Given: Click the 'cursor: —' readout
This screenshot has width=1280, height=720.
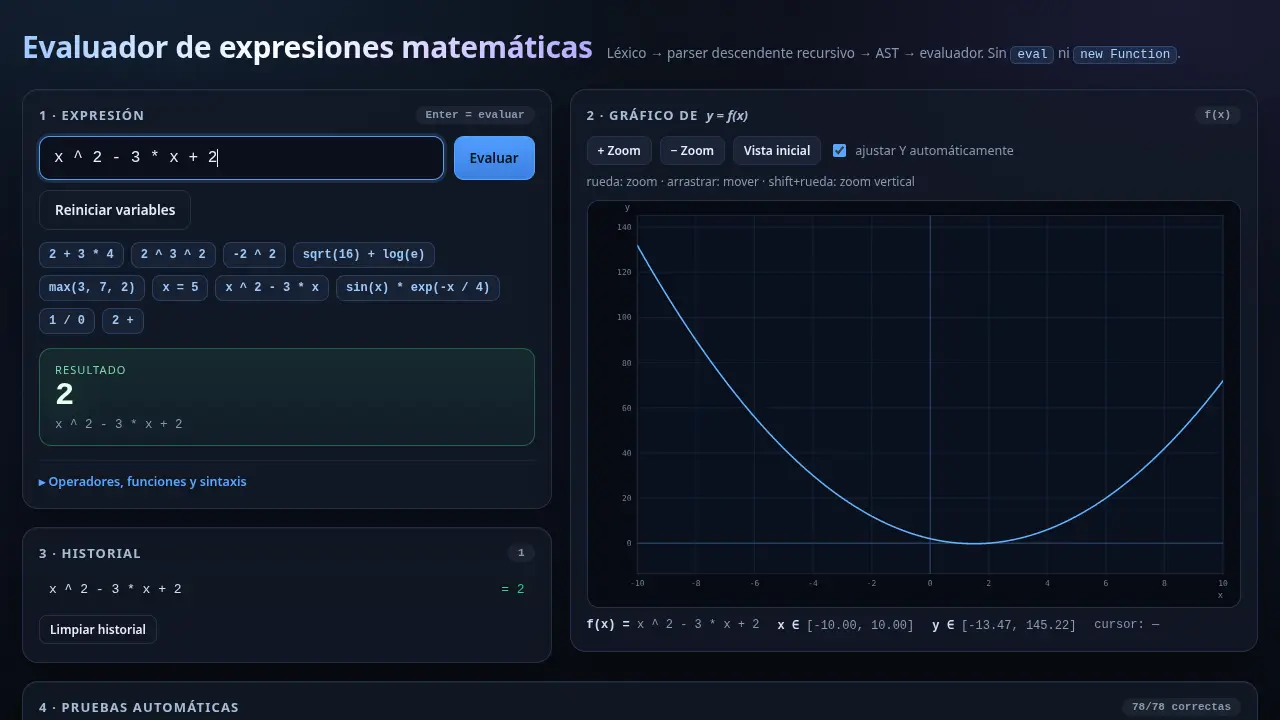Looking at the screenshot, I should (1127, 624).
